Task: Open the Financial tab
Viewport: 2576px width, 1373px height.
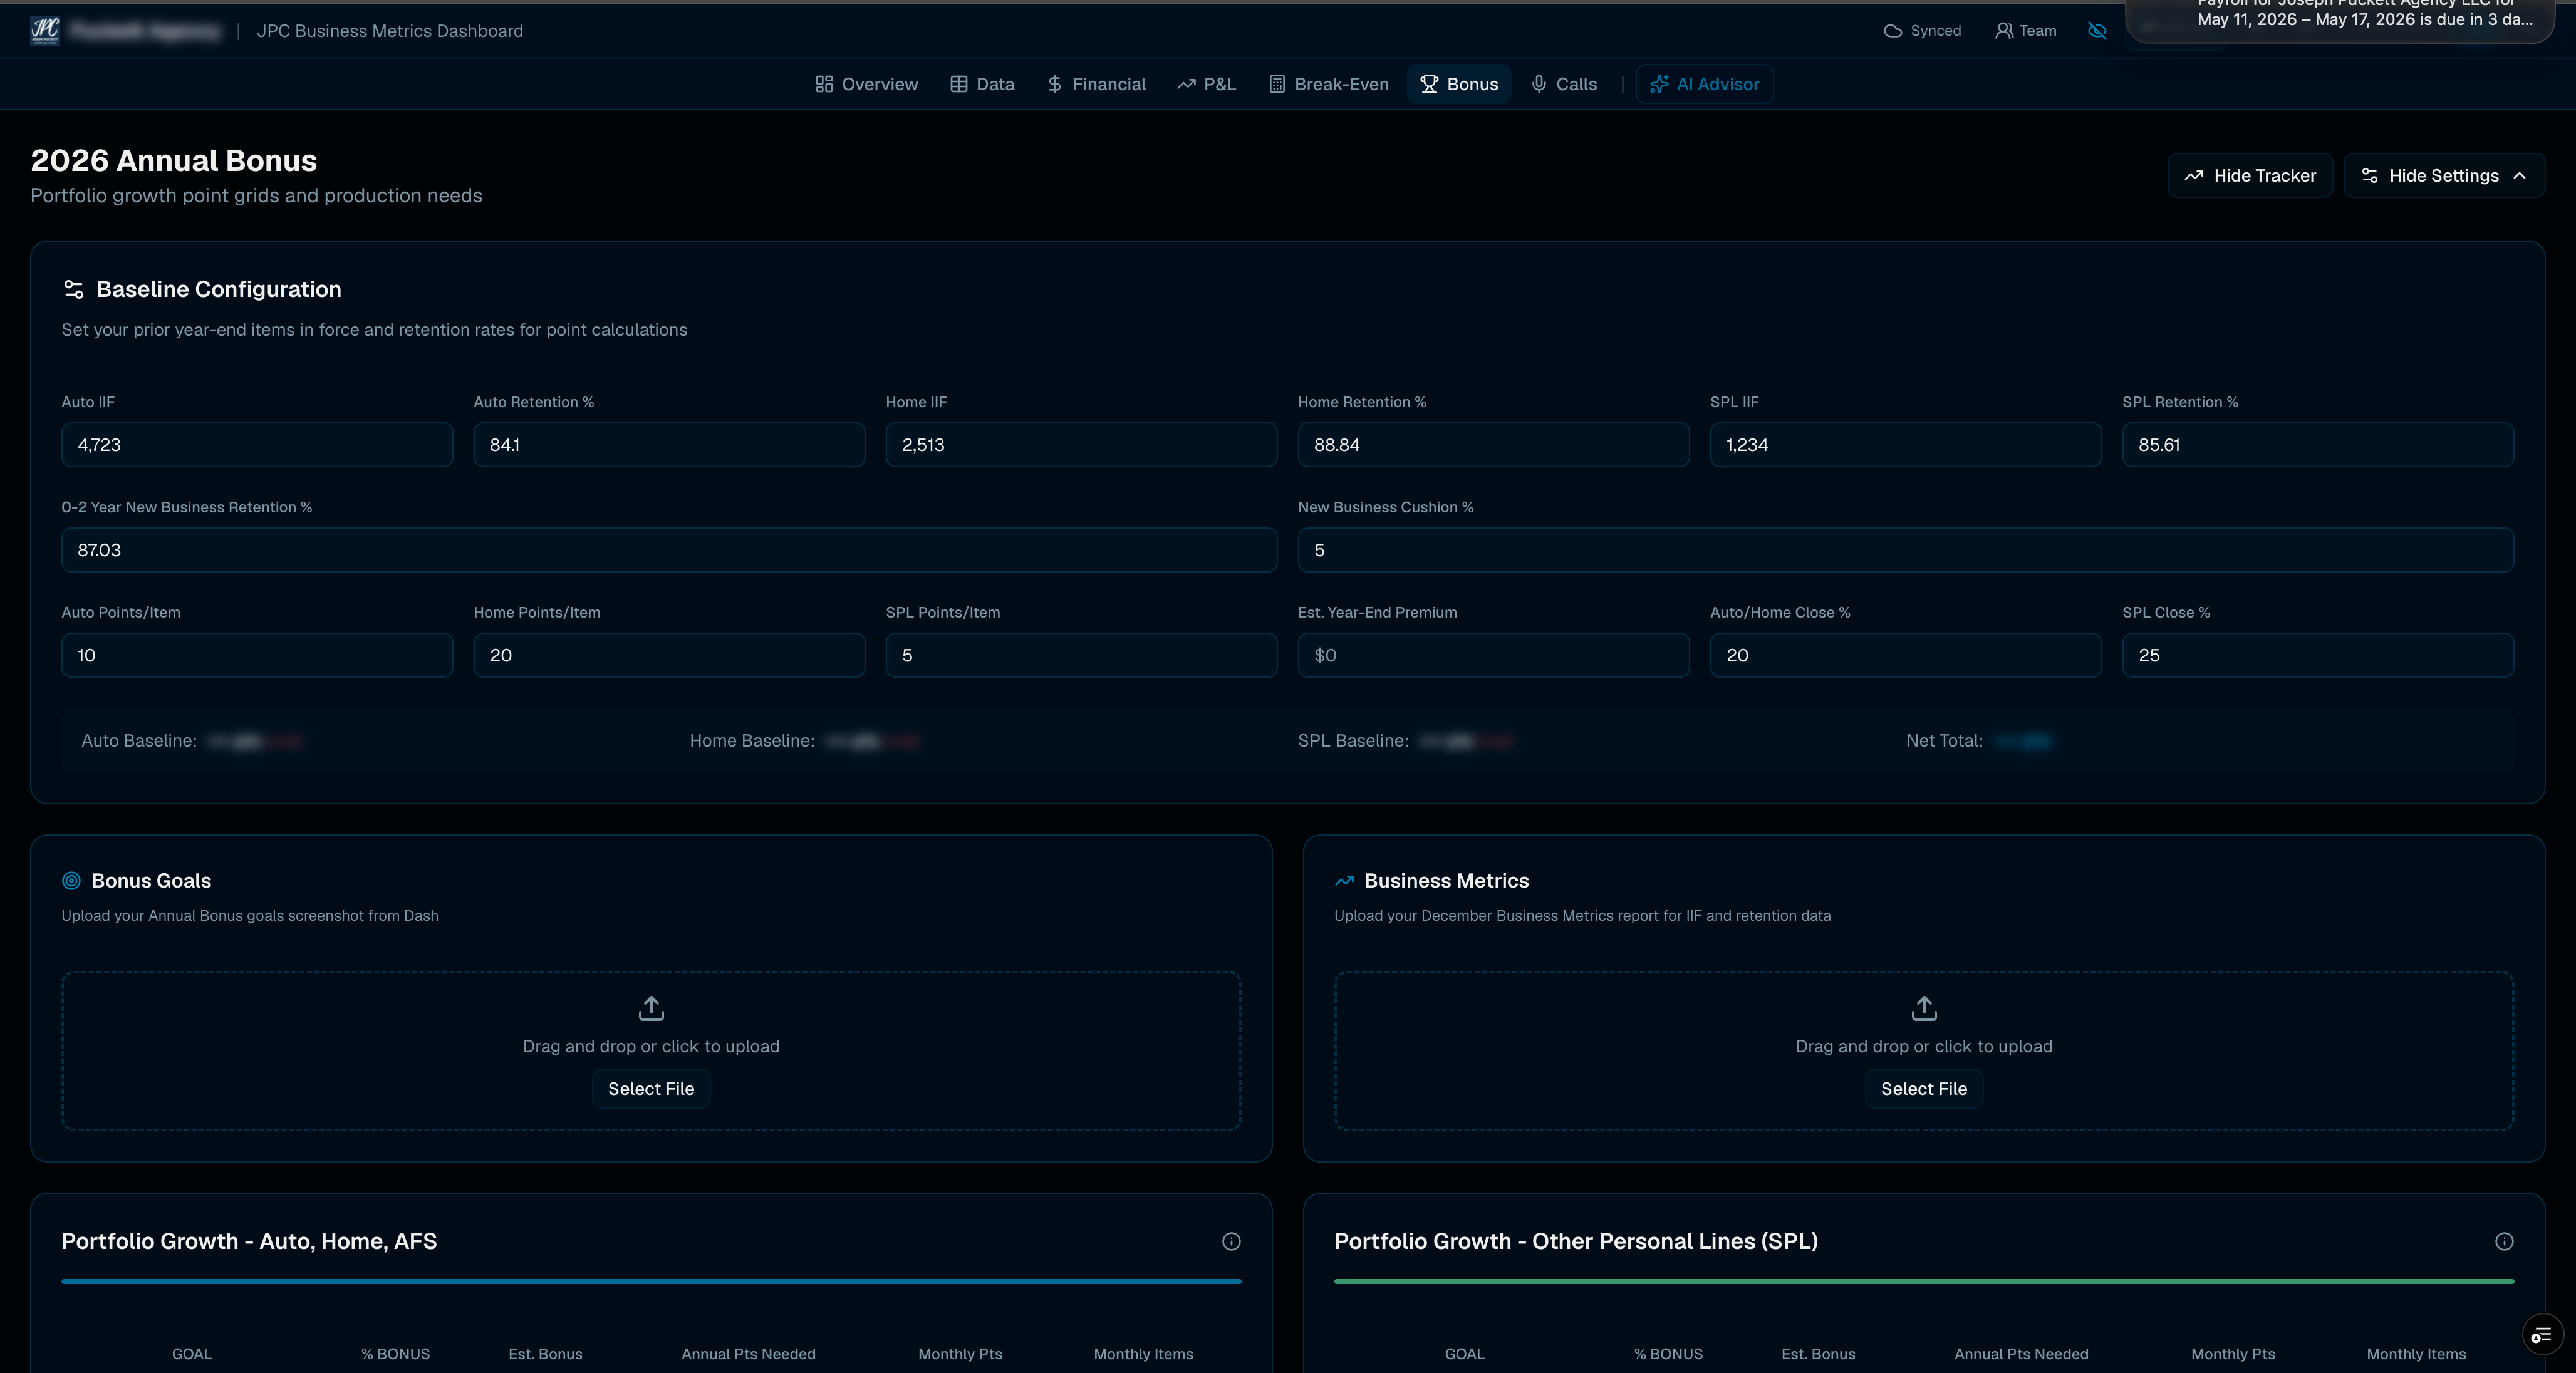Action: coord(1096,84)
